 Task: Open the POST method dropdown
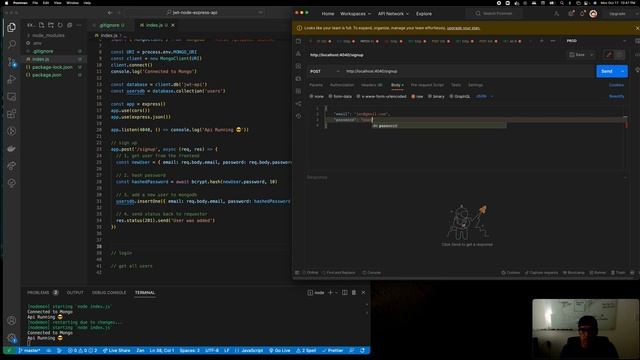324,71
